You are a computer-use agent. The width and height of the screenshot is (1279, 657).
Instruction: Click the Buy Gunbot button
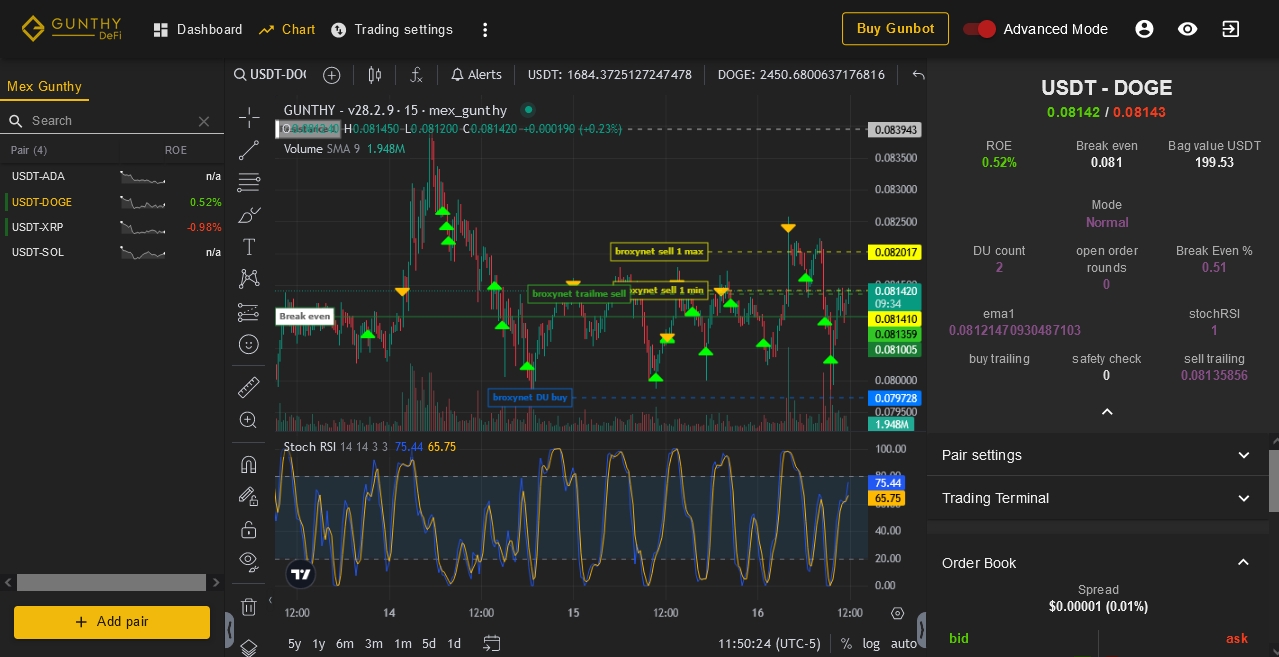(x=895, y=29)
